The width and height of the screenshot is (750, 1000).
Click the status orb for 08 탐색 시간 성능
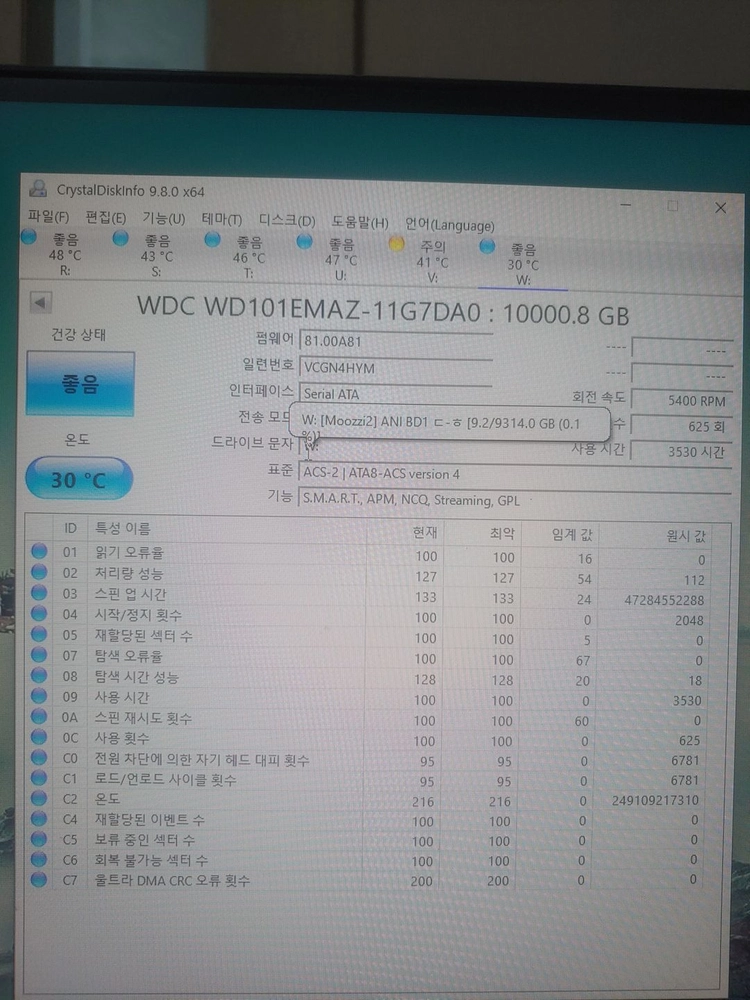[39, 675]
